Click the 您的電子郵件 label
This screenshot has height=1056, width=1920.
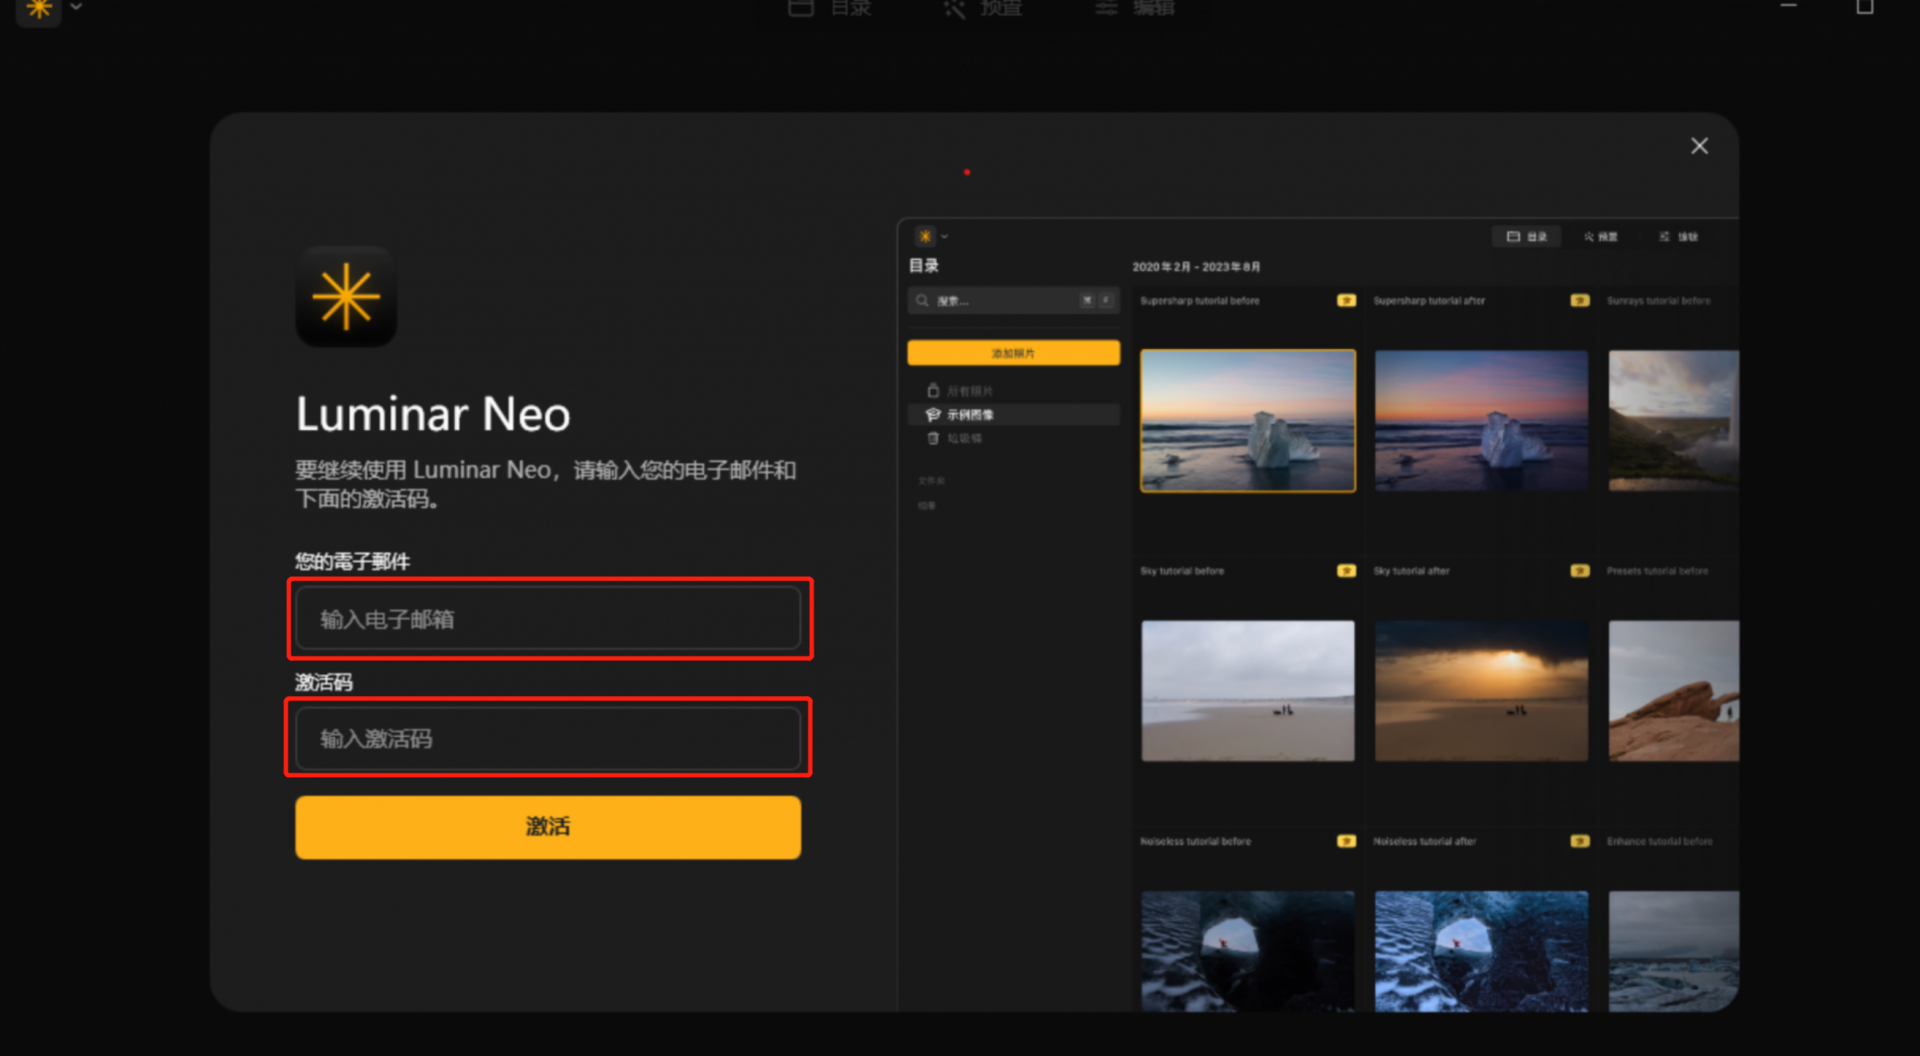[x=352, y=561]
